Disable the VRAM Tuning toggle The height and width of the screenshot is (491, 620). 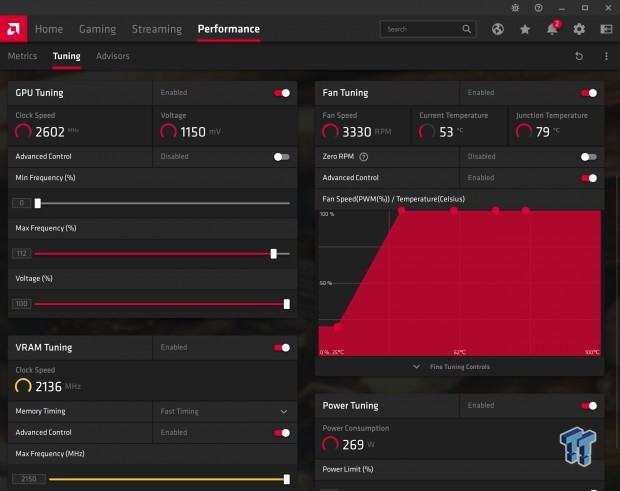(282, 347)
